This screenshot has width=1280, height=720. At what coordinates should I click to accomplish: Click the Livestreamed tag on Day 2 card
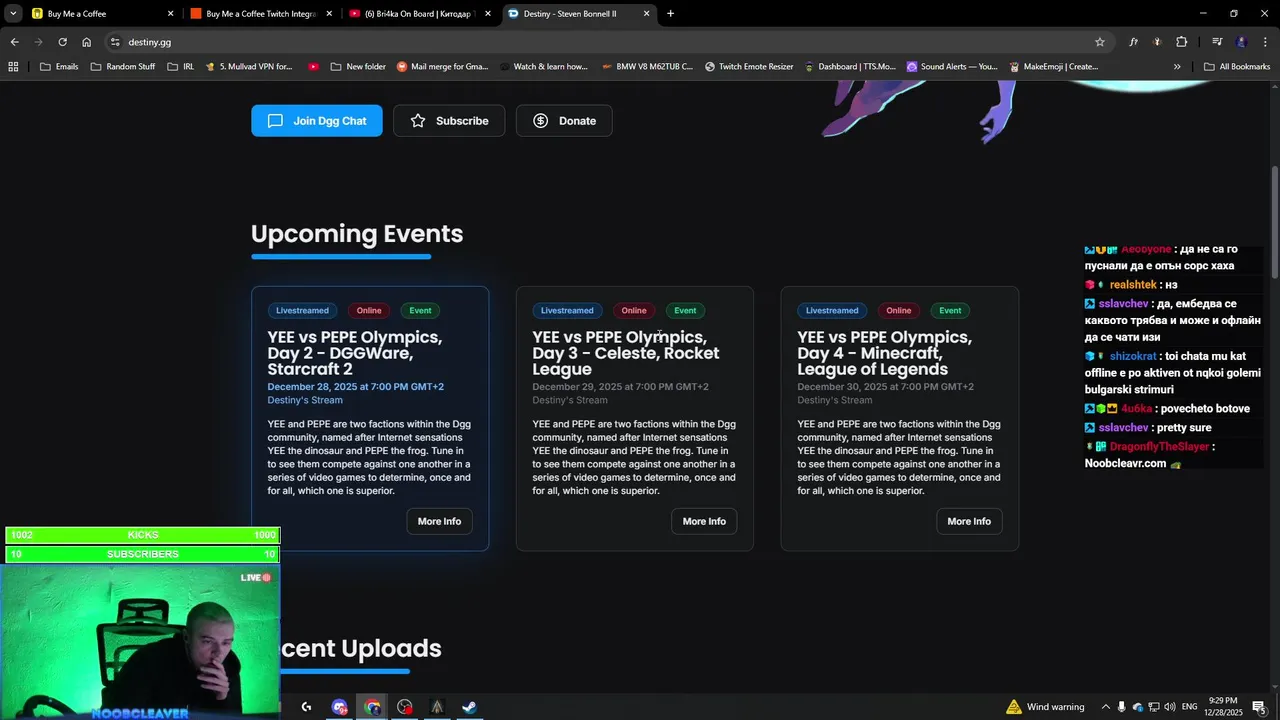[302, 311]
